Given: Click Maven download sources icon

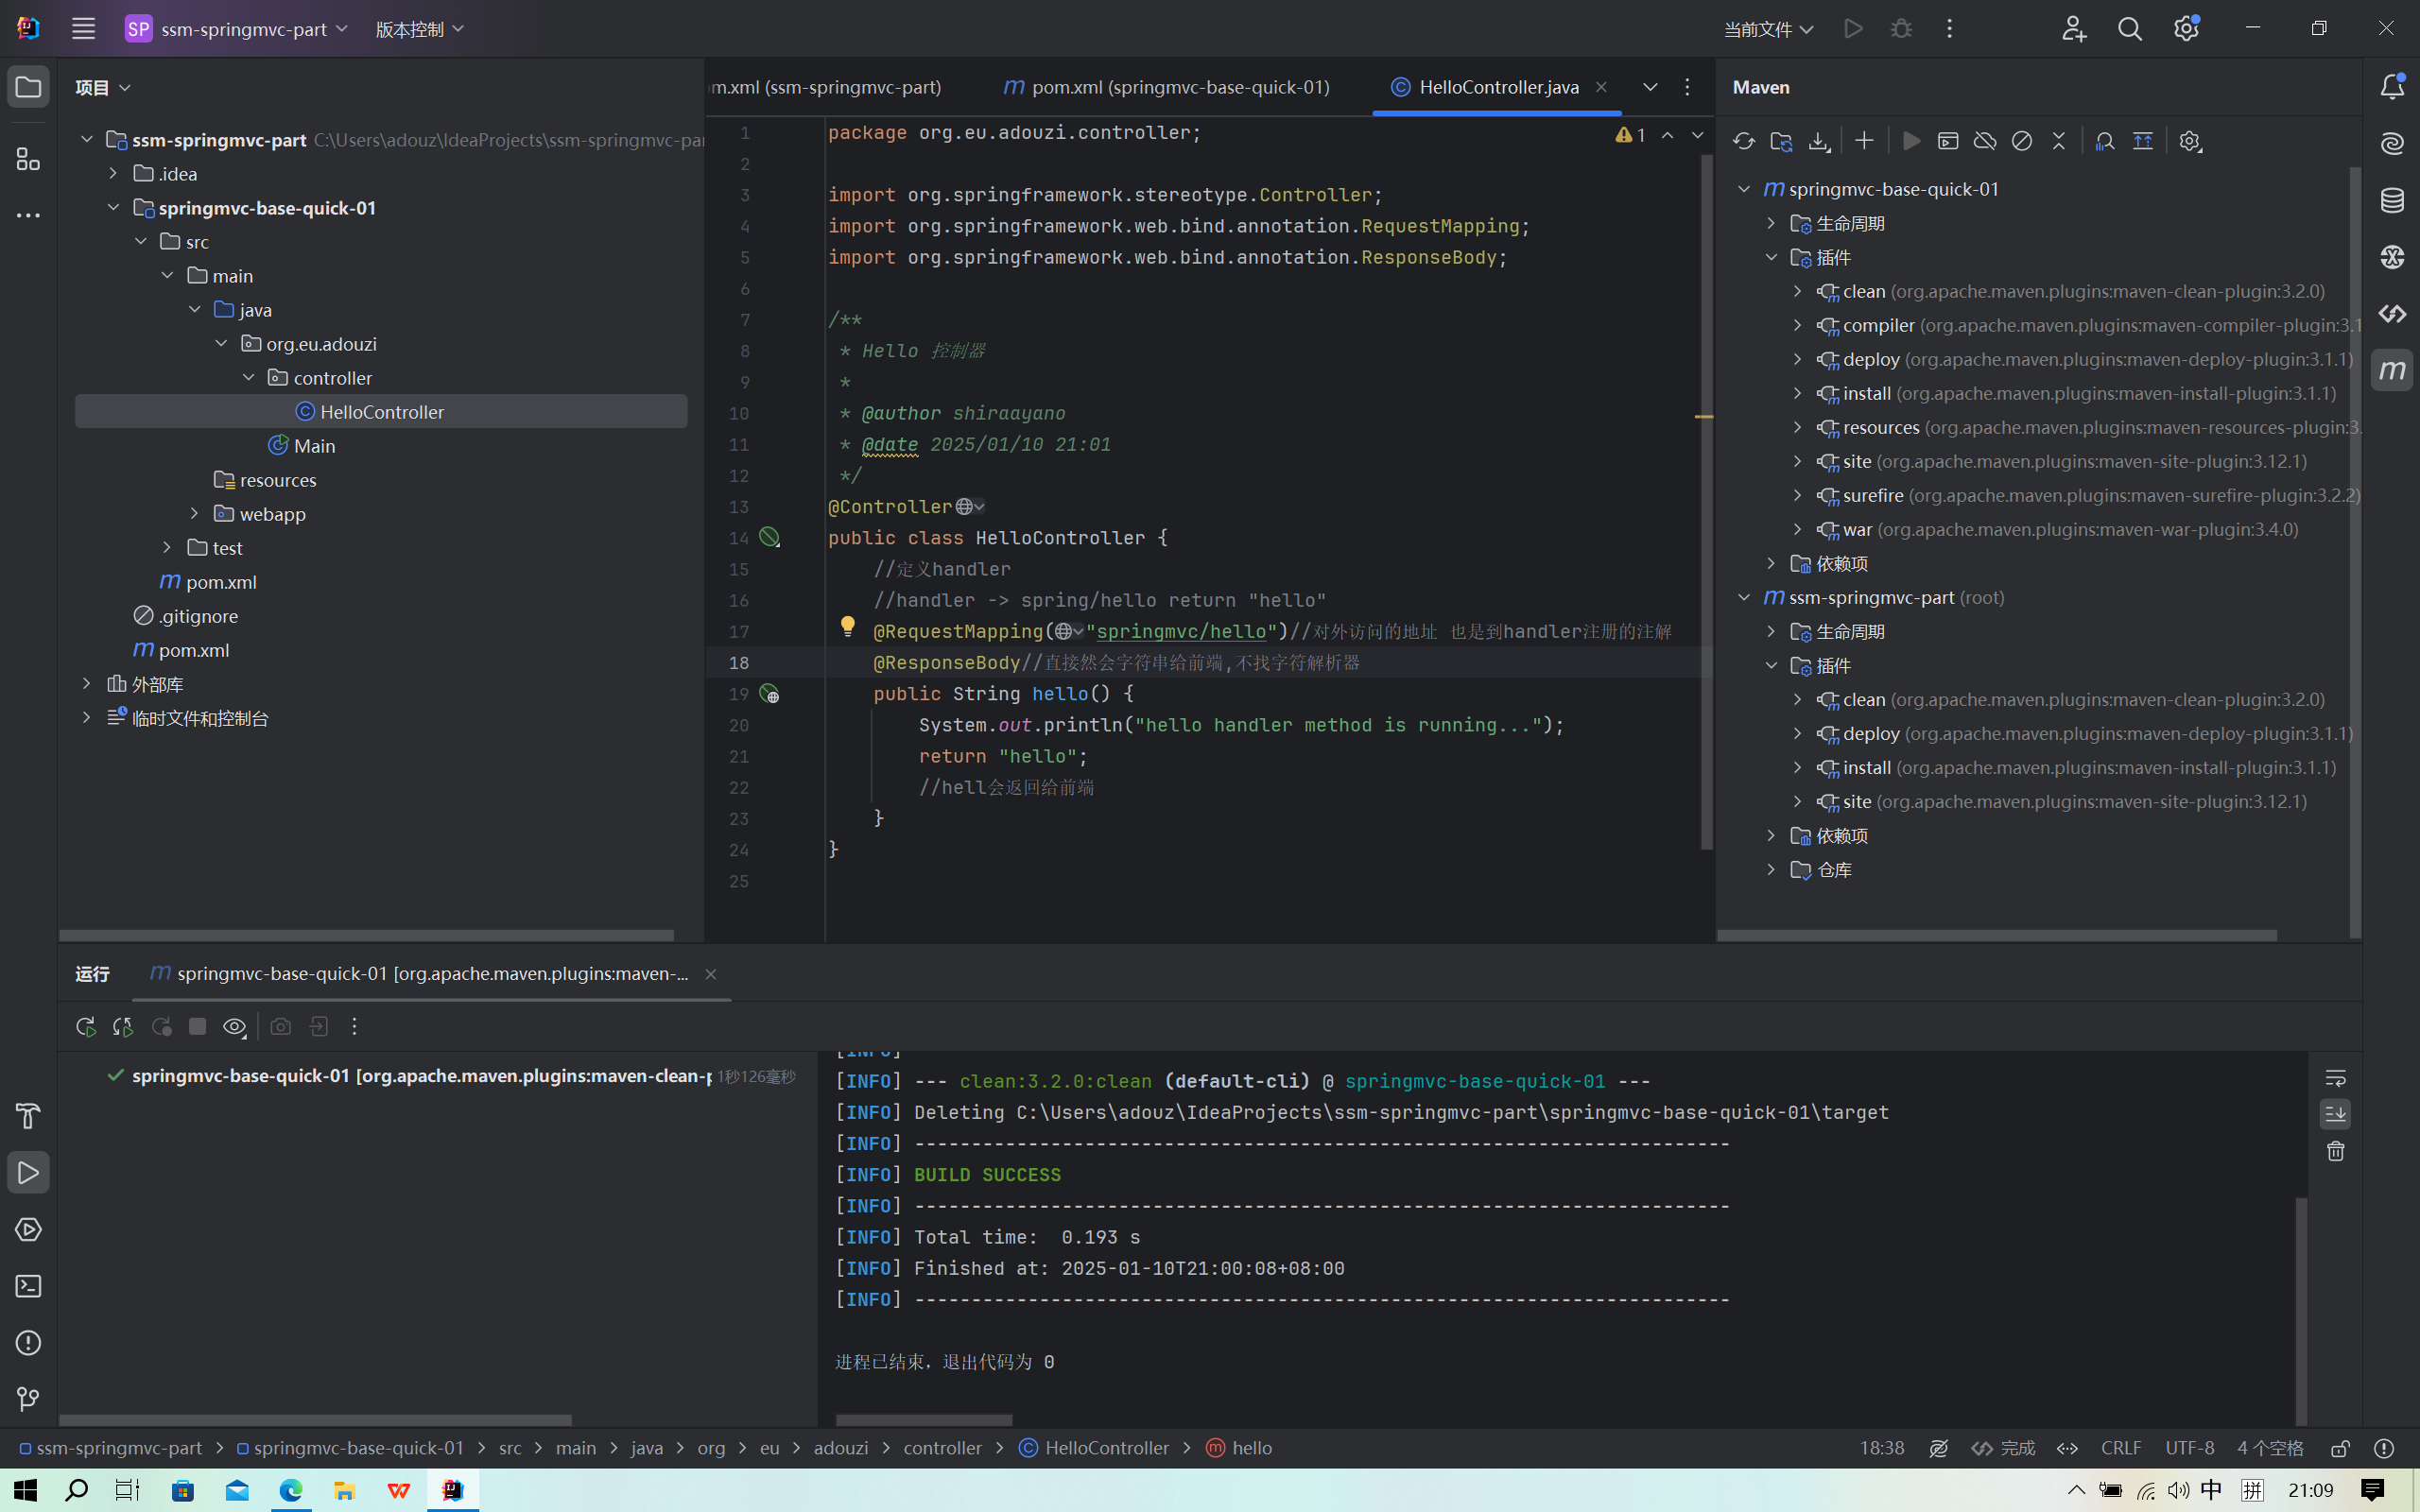Looking at the screenshot, I should 1819,141.
